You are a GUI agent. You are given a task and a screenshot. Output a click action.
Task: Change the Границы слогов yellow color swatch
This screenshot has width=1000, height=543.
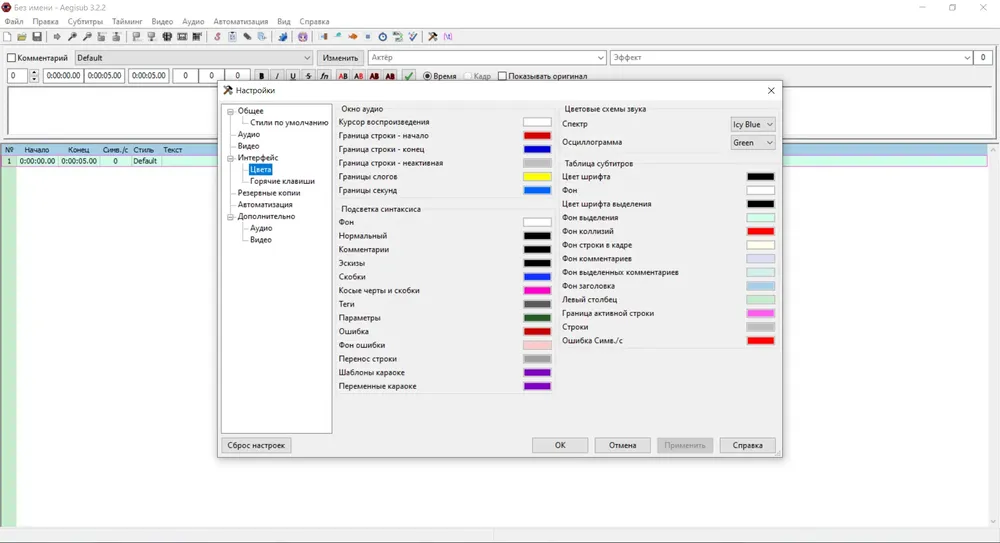click(x=537, y=177)
